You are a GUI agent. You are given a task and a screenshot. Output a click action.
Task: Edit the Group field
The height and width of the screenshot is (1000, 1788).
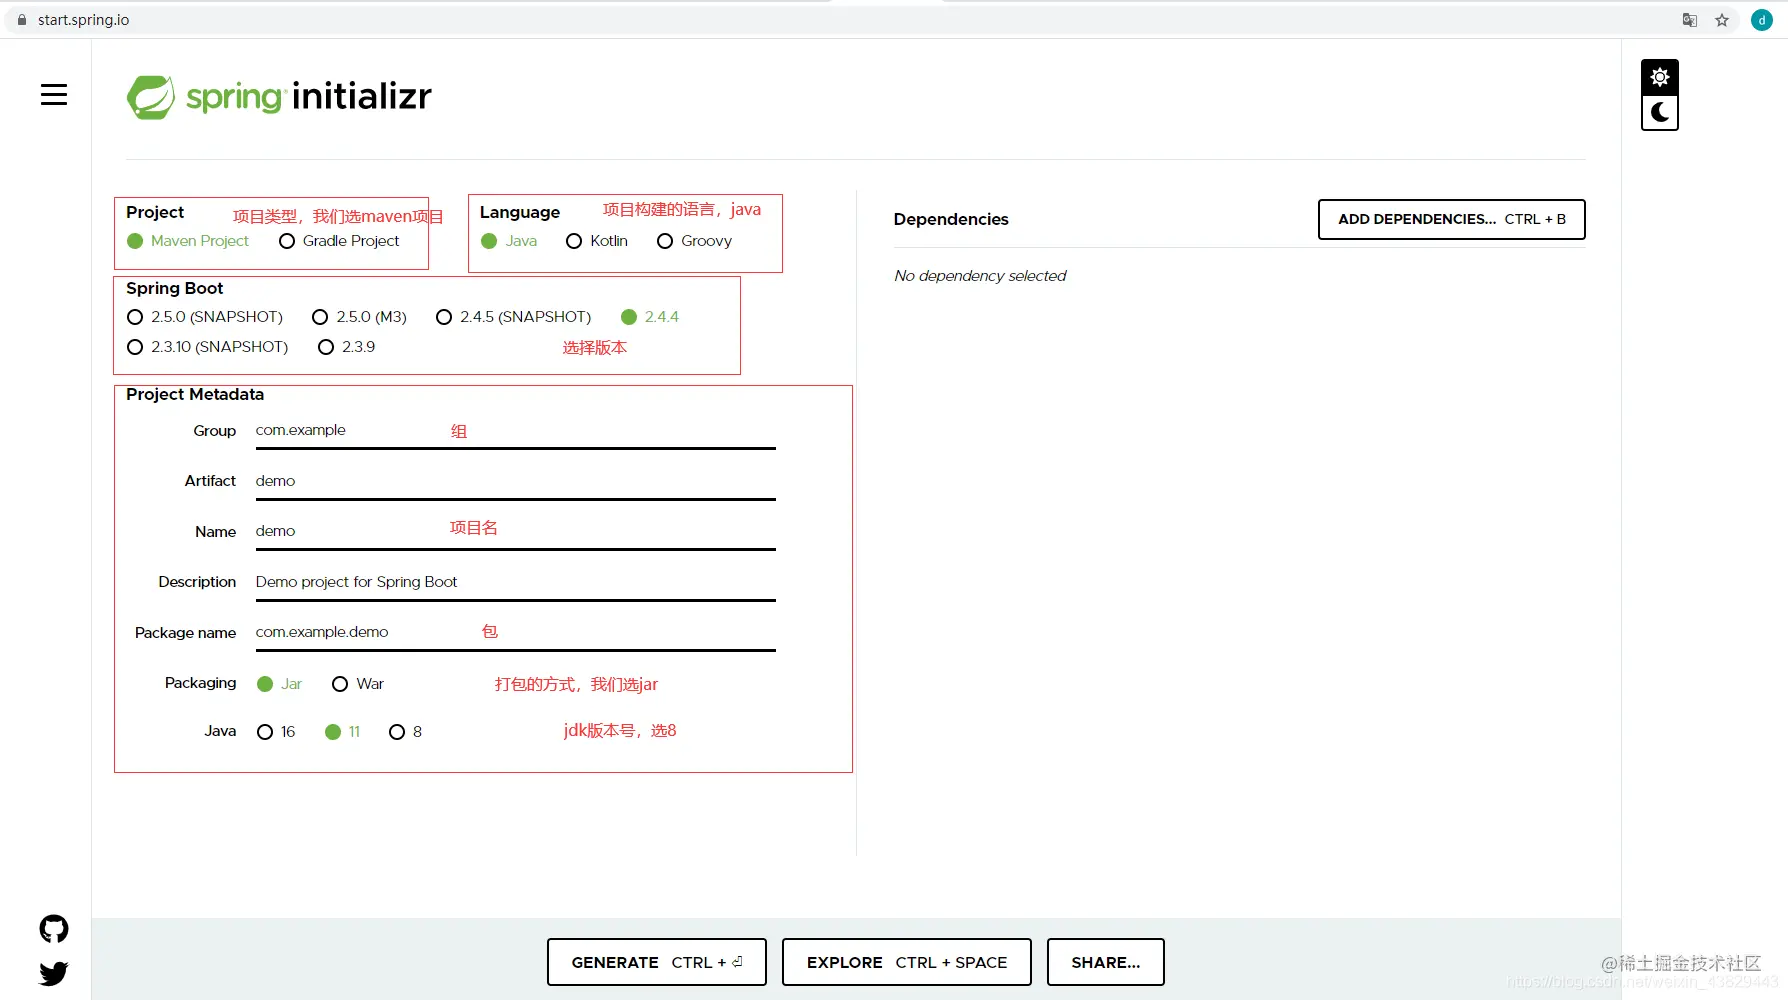point(516,431)
